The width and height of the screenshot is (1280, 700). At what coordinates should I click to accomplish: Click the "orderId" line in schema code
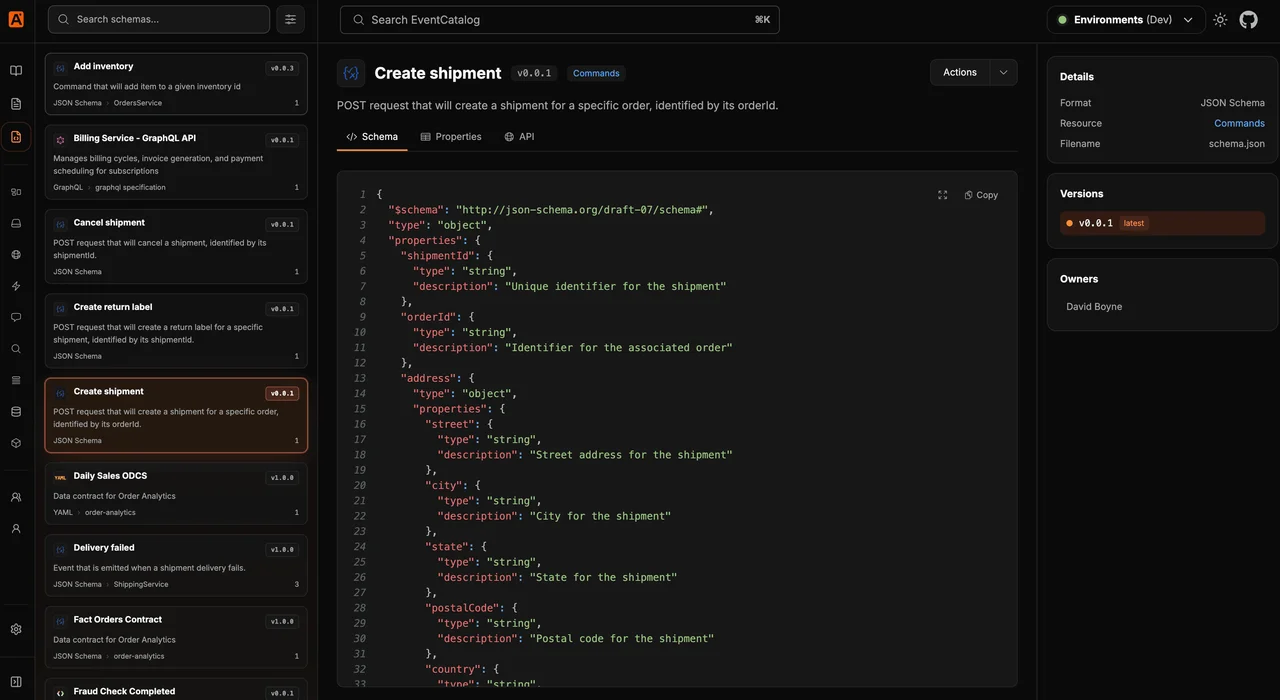click(437, 317)
